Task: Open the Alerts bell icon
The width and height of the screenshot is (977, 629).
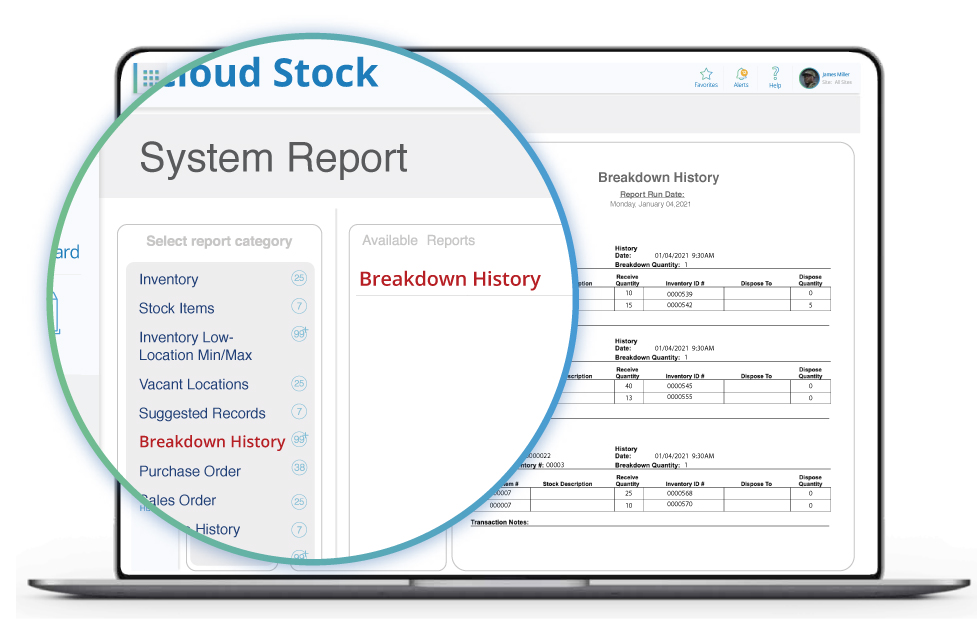Action: pyautogui.click(x=741, y=74)
